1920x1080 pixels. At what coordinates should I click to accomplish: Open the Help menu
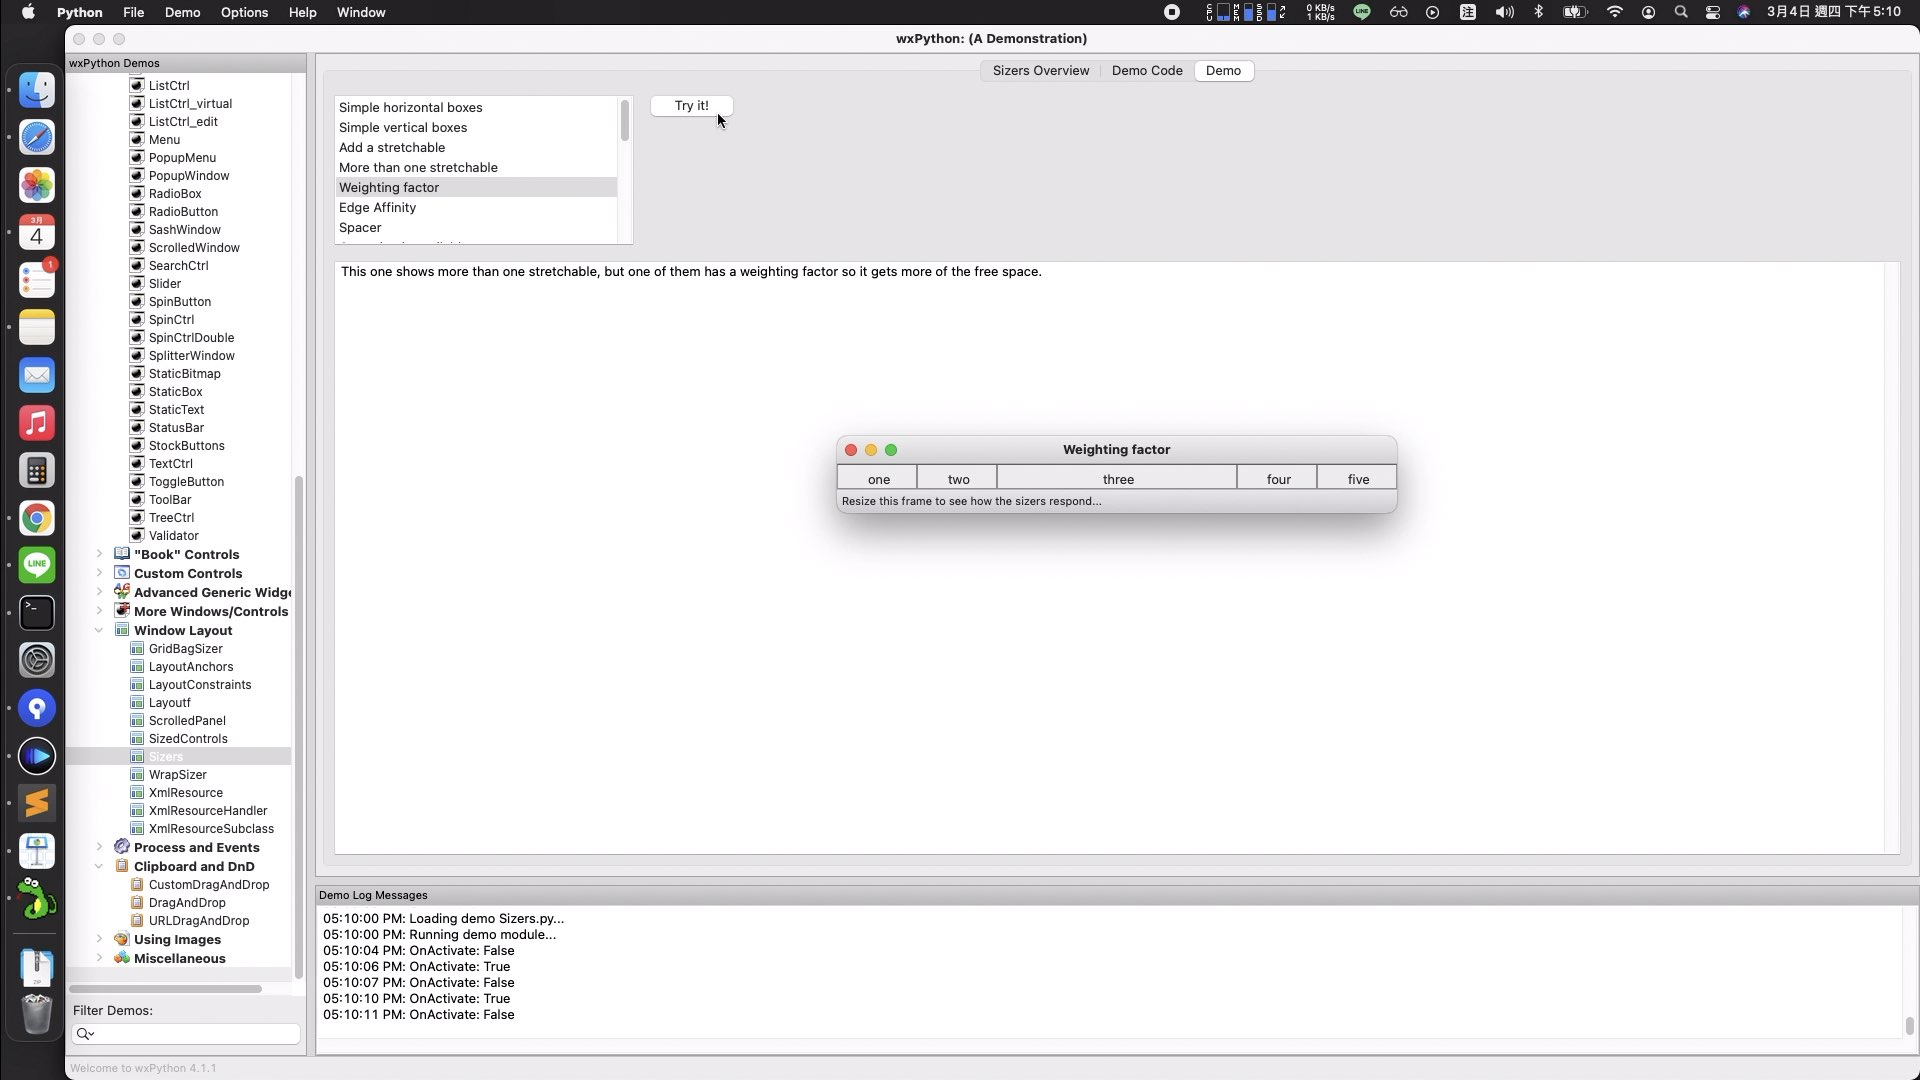[302, 12]
